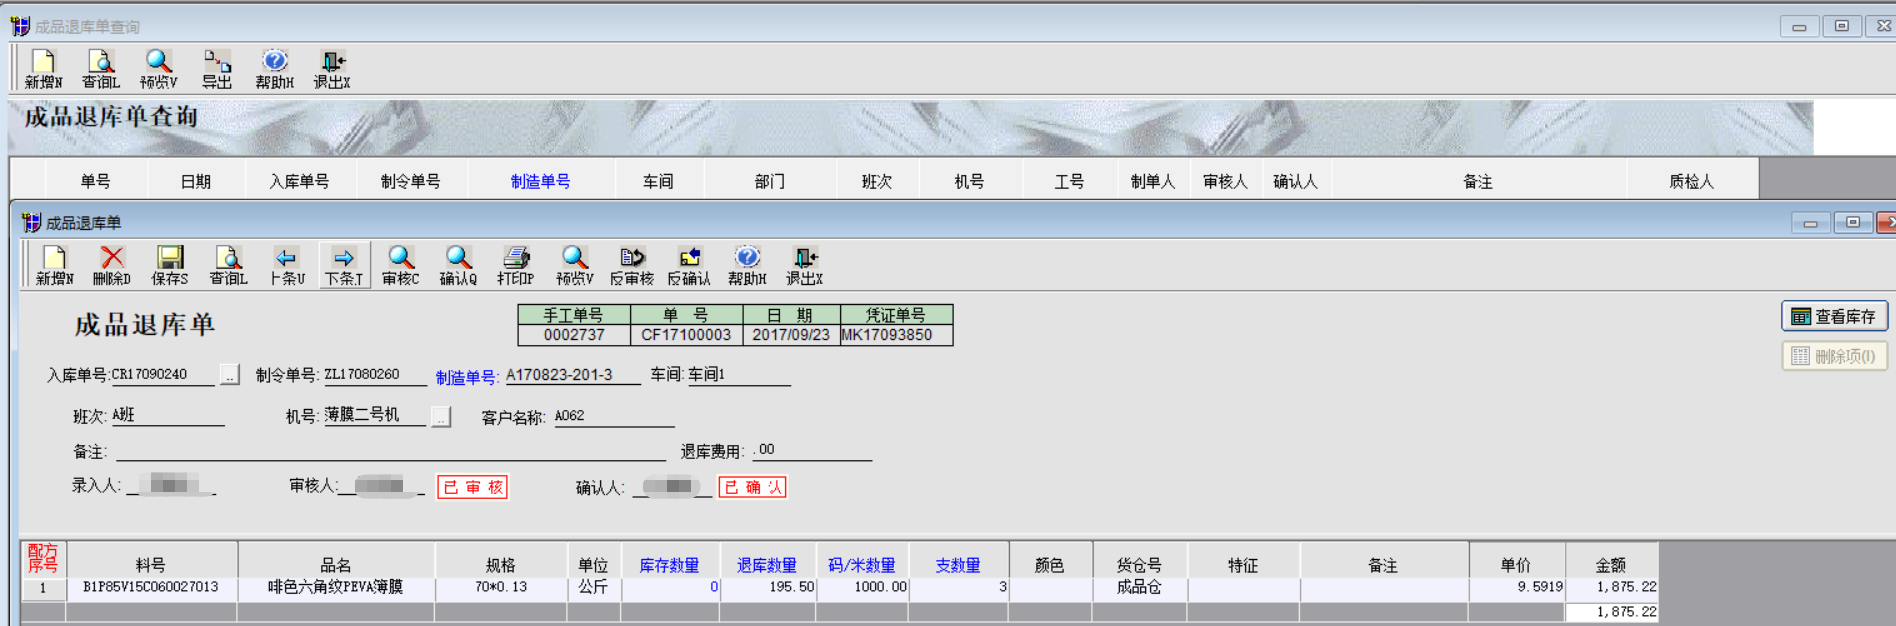Click 预览V icon in 成品退库单 window
The width and height of the screenshot is (1896, 626).
575,266
